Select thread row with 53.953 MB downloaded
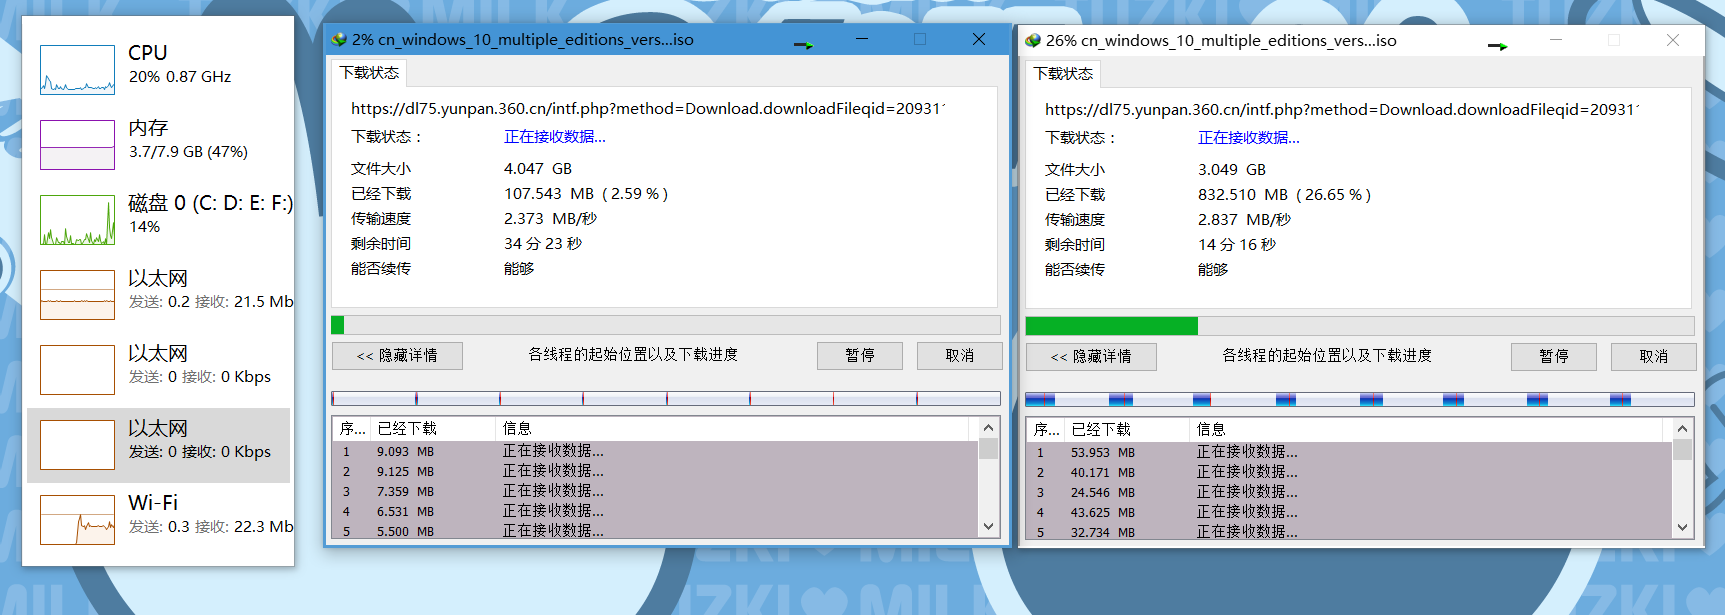 1349,452
